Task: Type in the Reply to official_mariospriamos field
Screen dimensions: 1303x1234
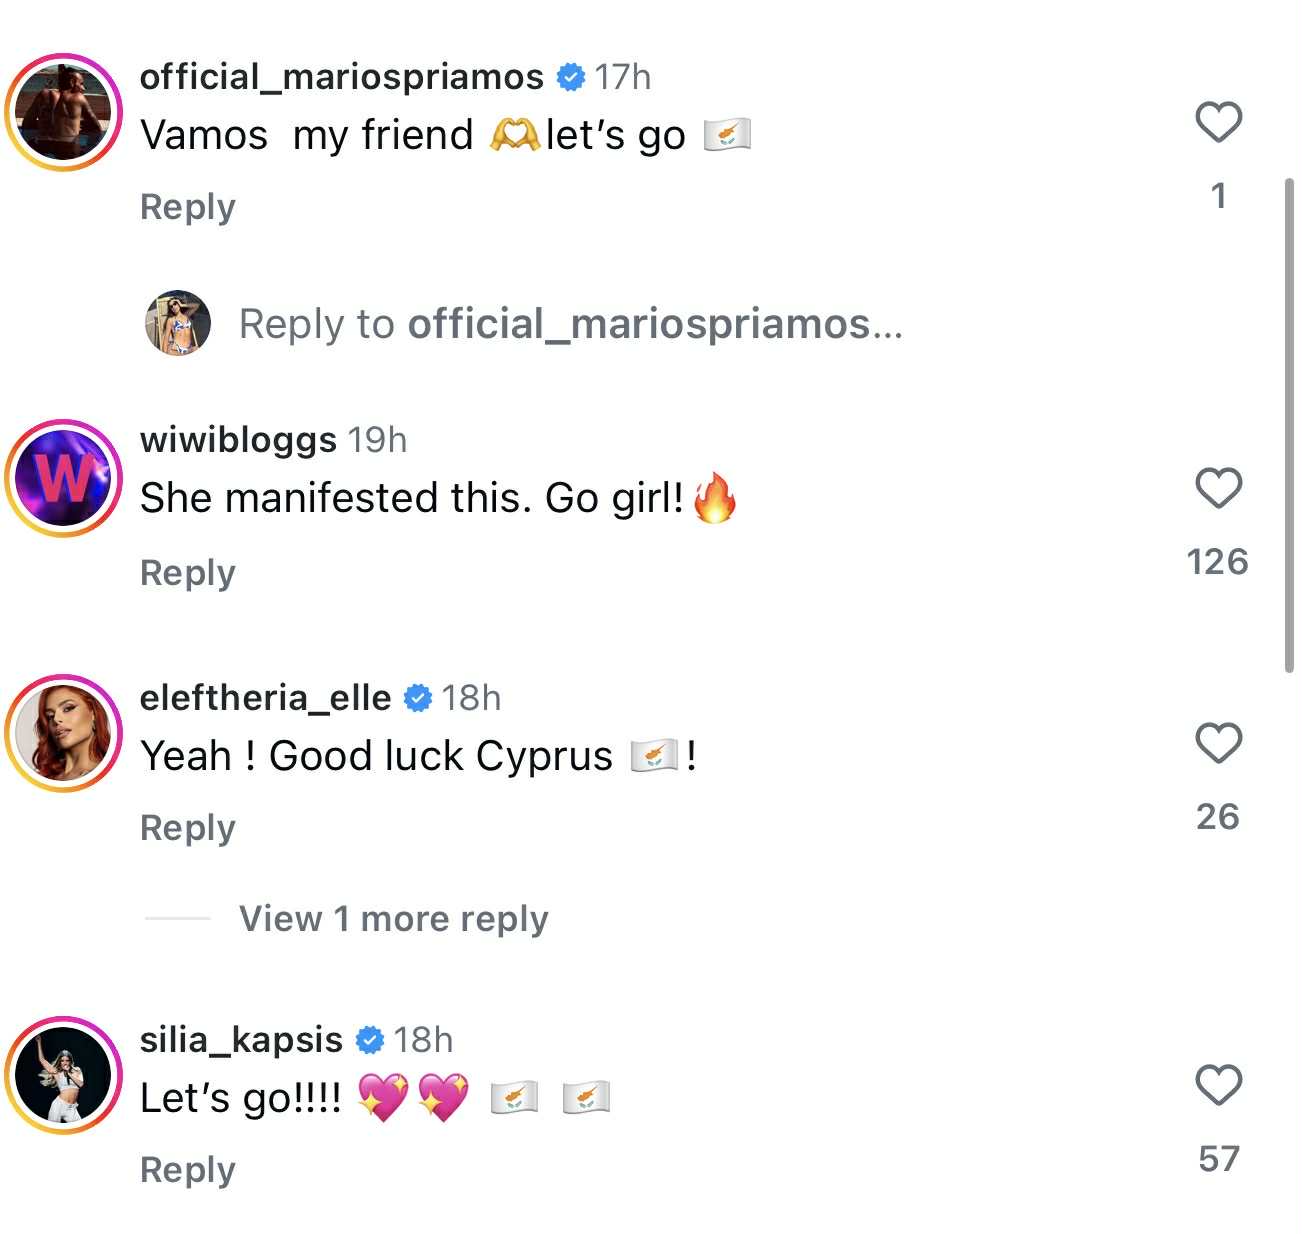Action: pos(570,324)
